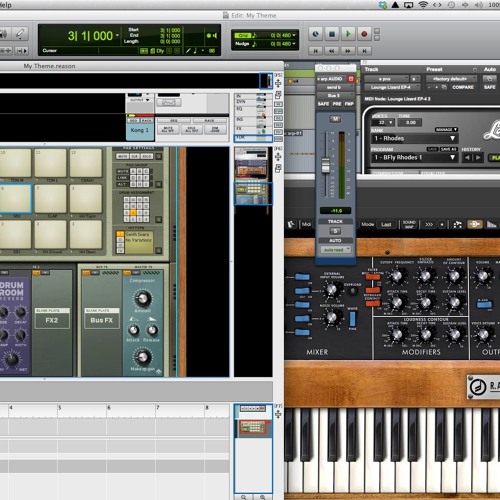Turn the External Input Volume knob

[332, 289]
